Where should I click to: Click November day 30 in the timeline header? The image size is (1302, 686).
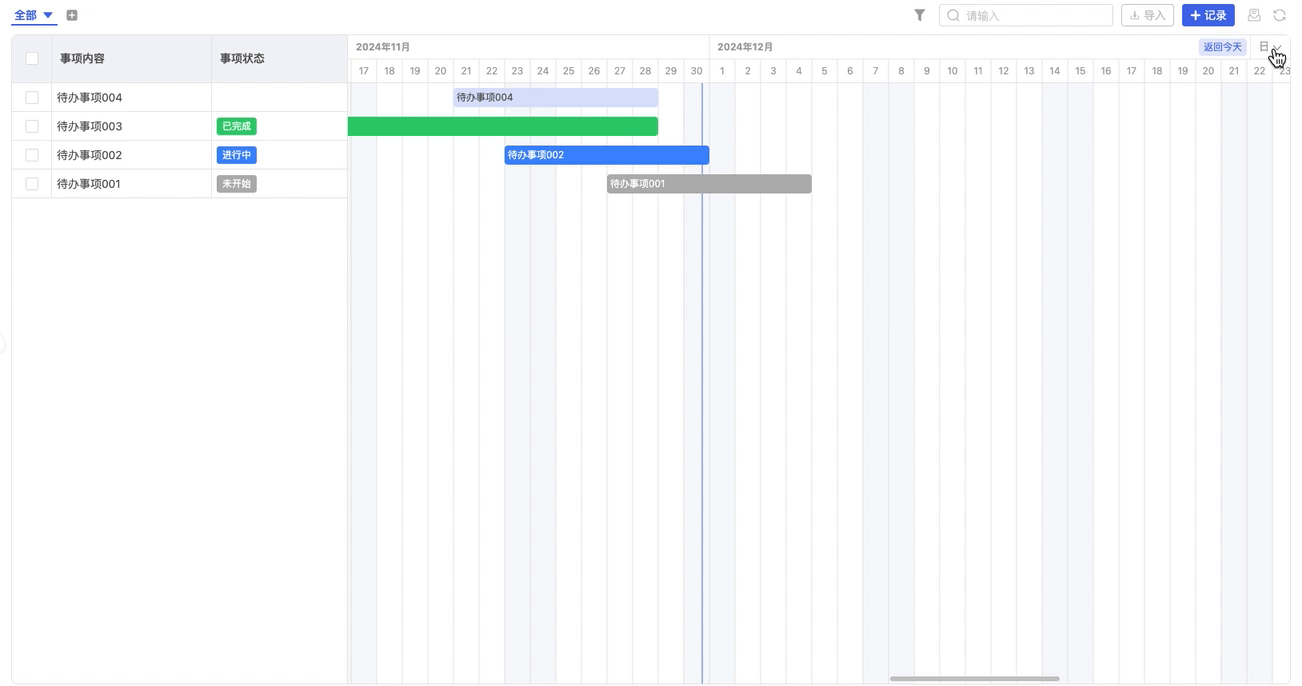pos(696,71)
